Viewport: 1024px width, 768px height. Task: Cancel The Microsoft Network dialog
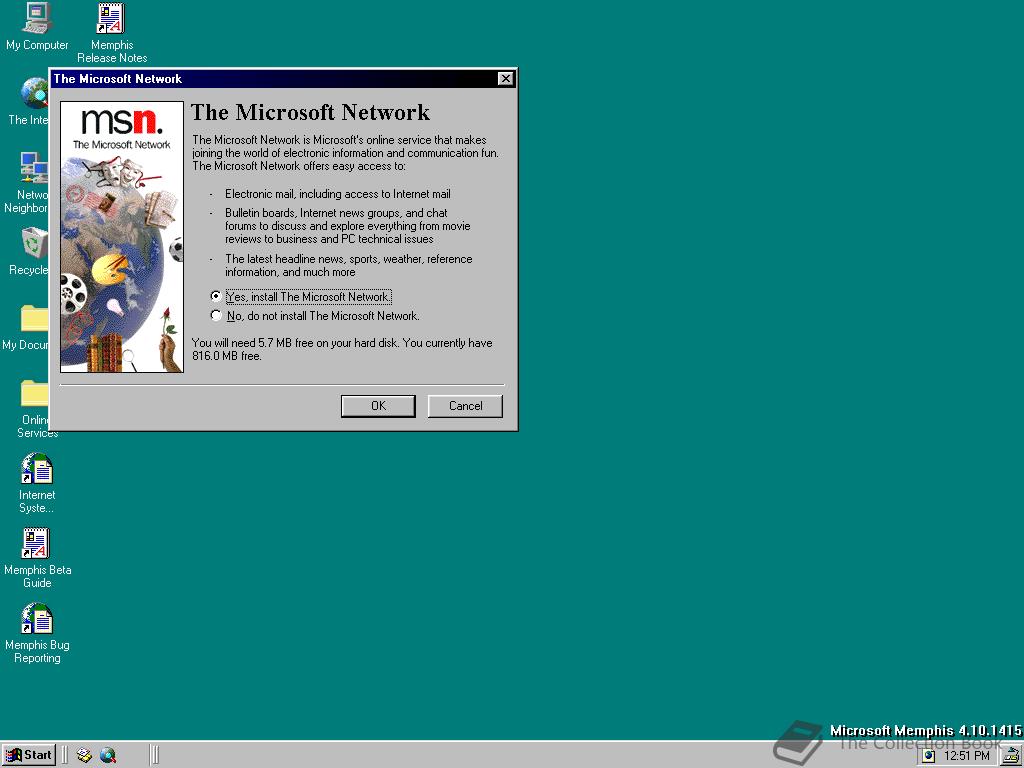click(x=465, y=406)
